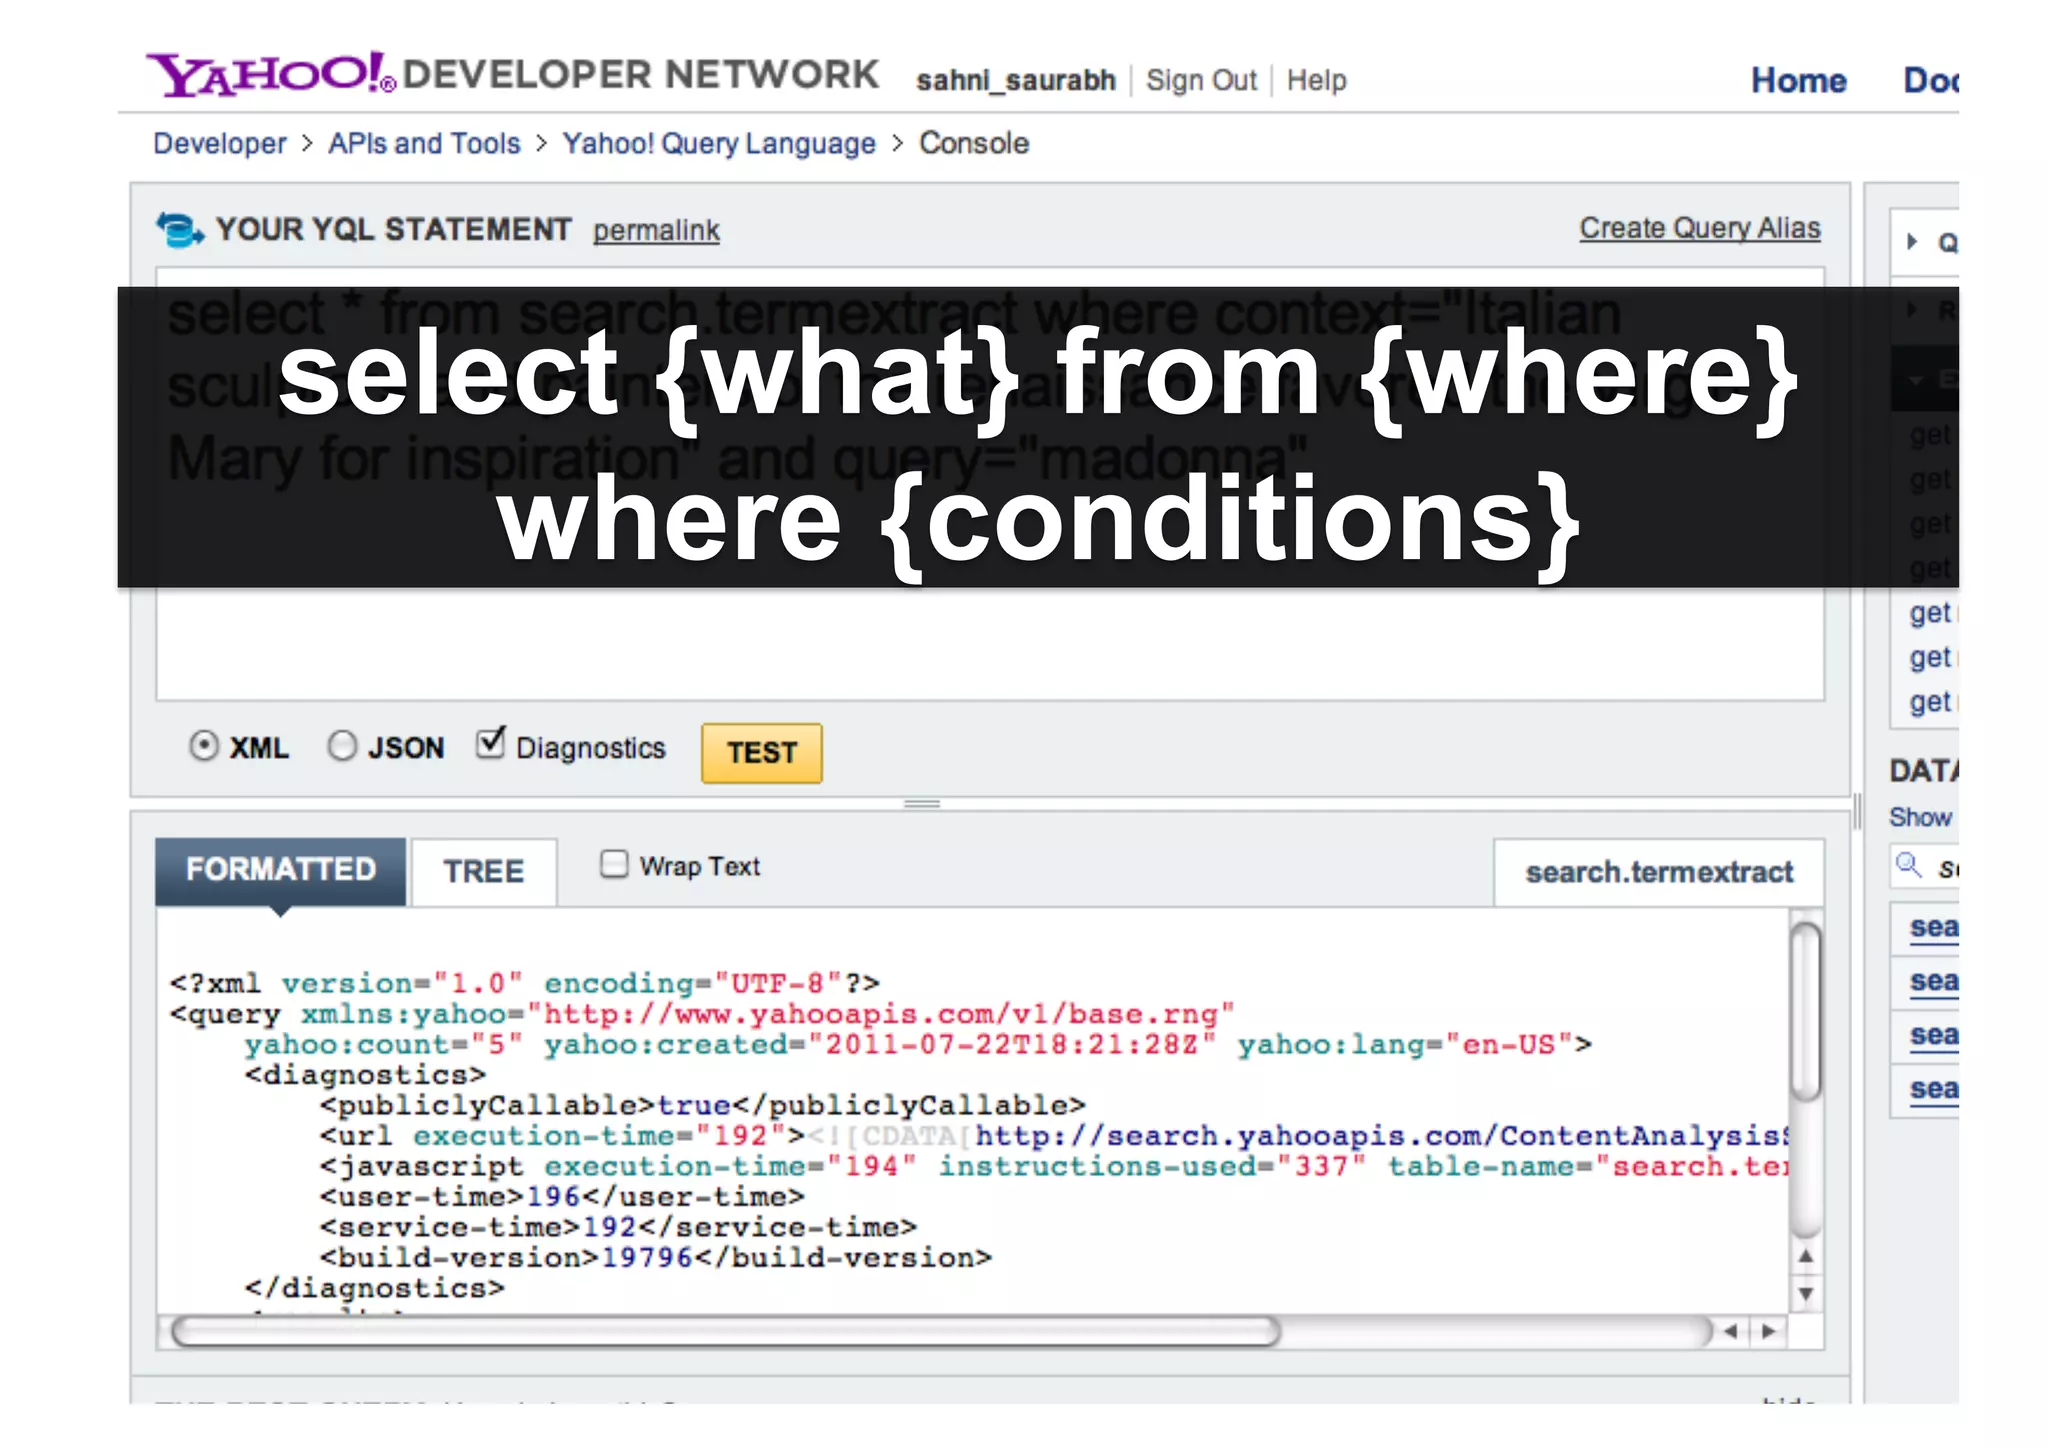Click the results scroll up arrow
This screenshot has width=2048, height=1447.
click(1806, 1256)
